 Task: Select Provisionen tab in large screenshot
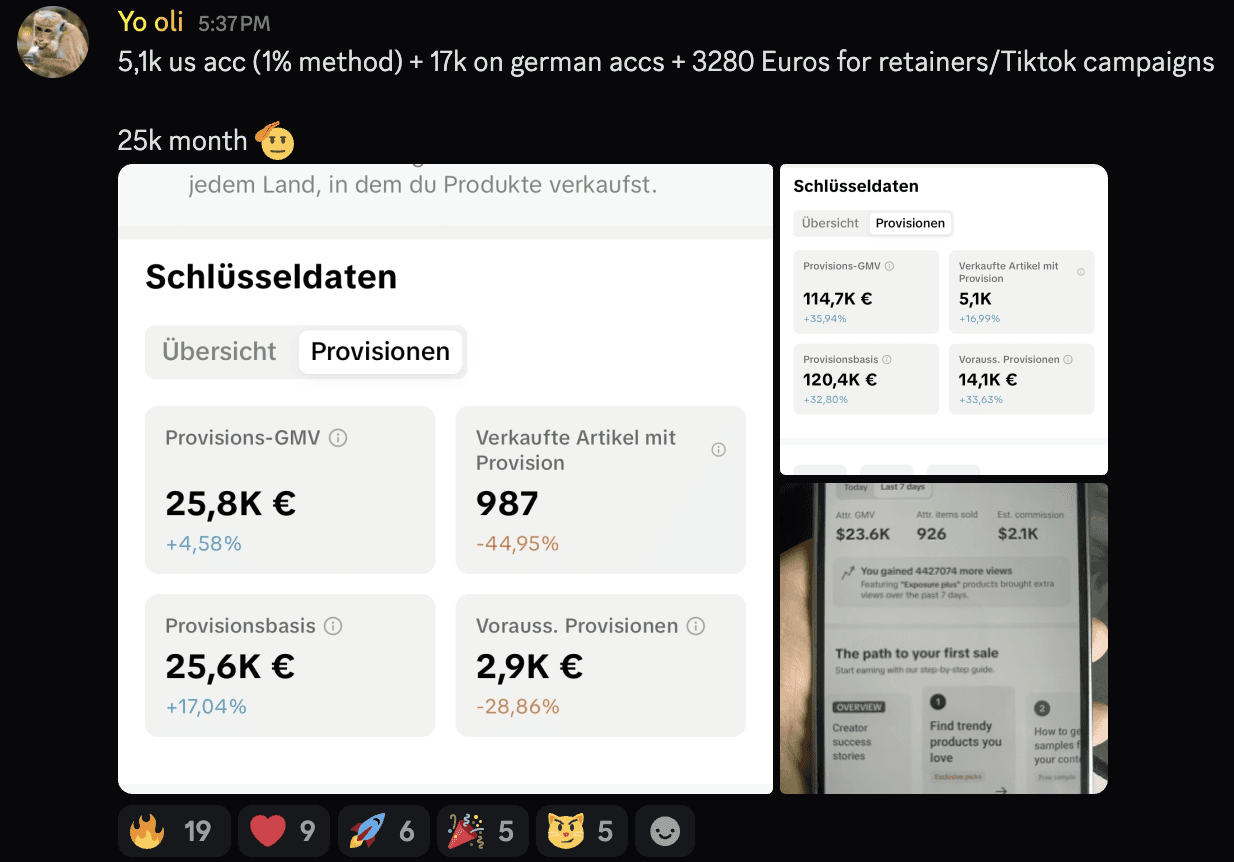click(380, 352)
